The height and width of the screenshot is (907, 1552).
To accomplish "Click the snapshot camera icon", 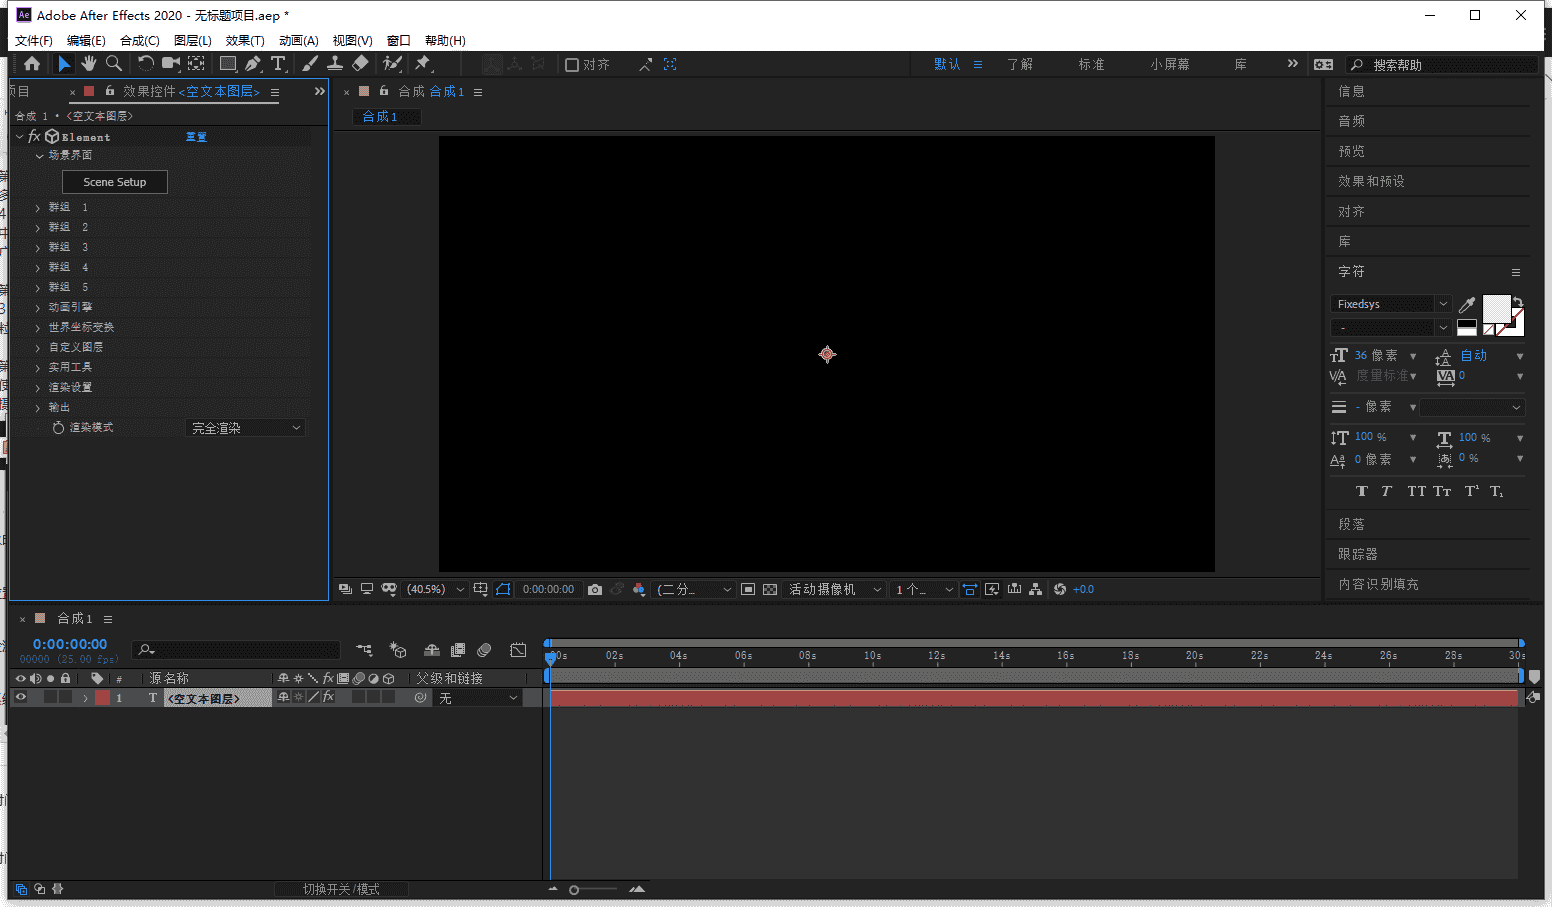I will (595, 590).
